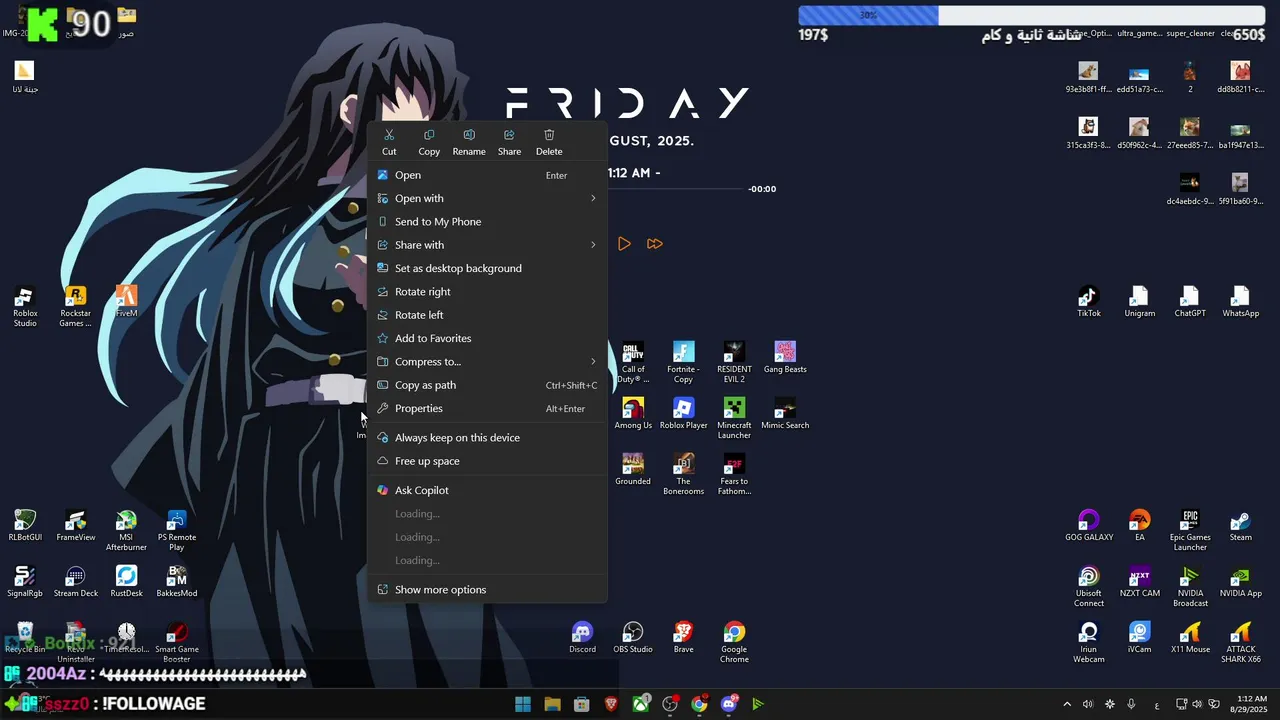The height and width of the screenshot is (720, 1280).
Task: Open NVIDIA Broadcast shortcut
Action: coord(1190,586)
